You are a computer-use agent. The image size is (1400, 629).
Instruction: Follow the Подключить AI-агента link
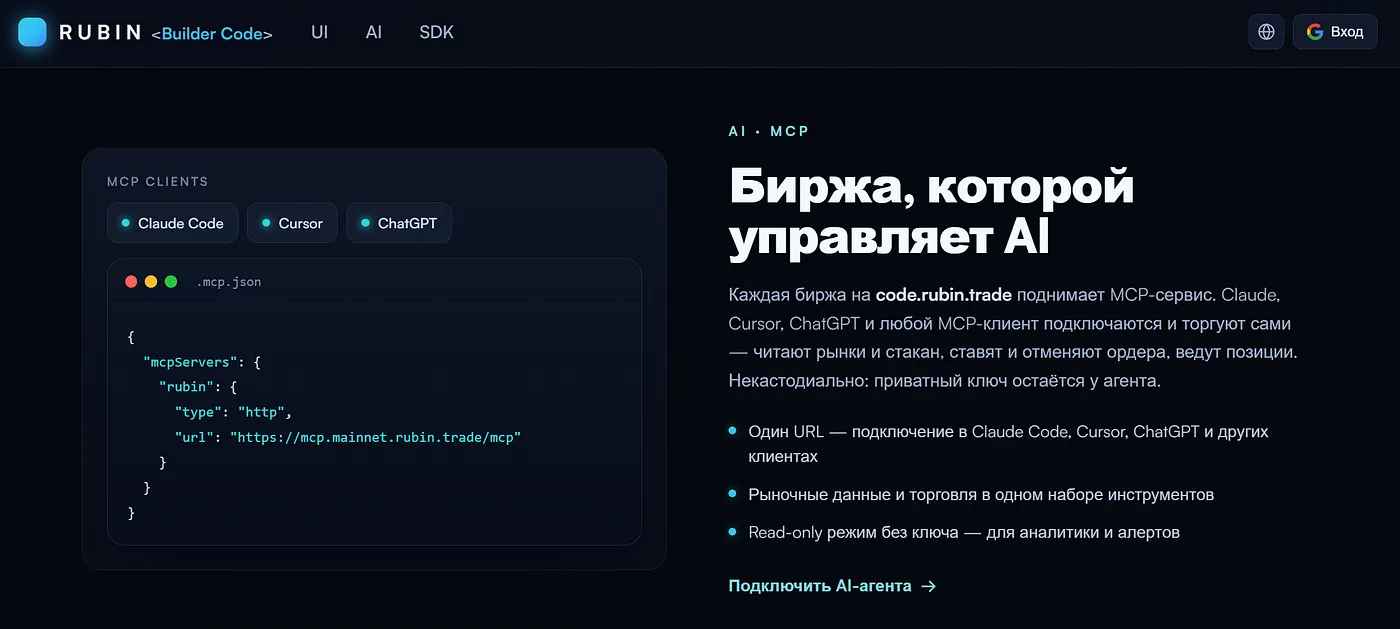click(x=832, y=586)
